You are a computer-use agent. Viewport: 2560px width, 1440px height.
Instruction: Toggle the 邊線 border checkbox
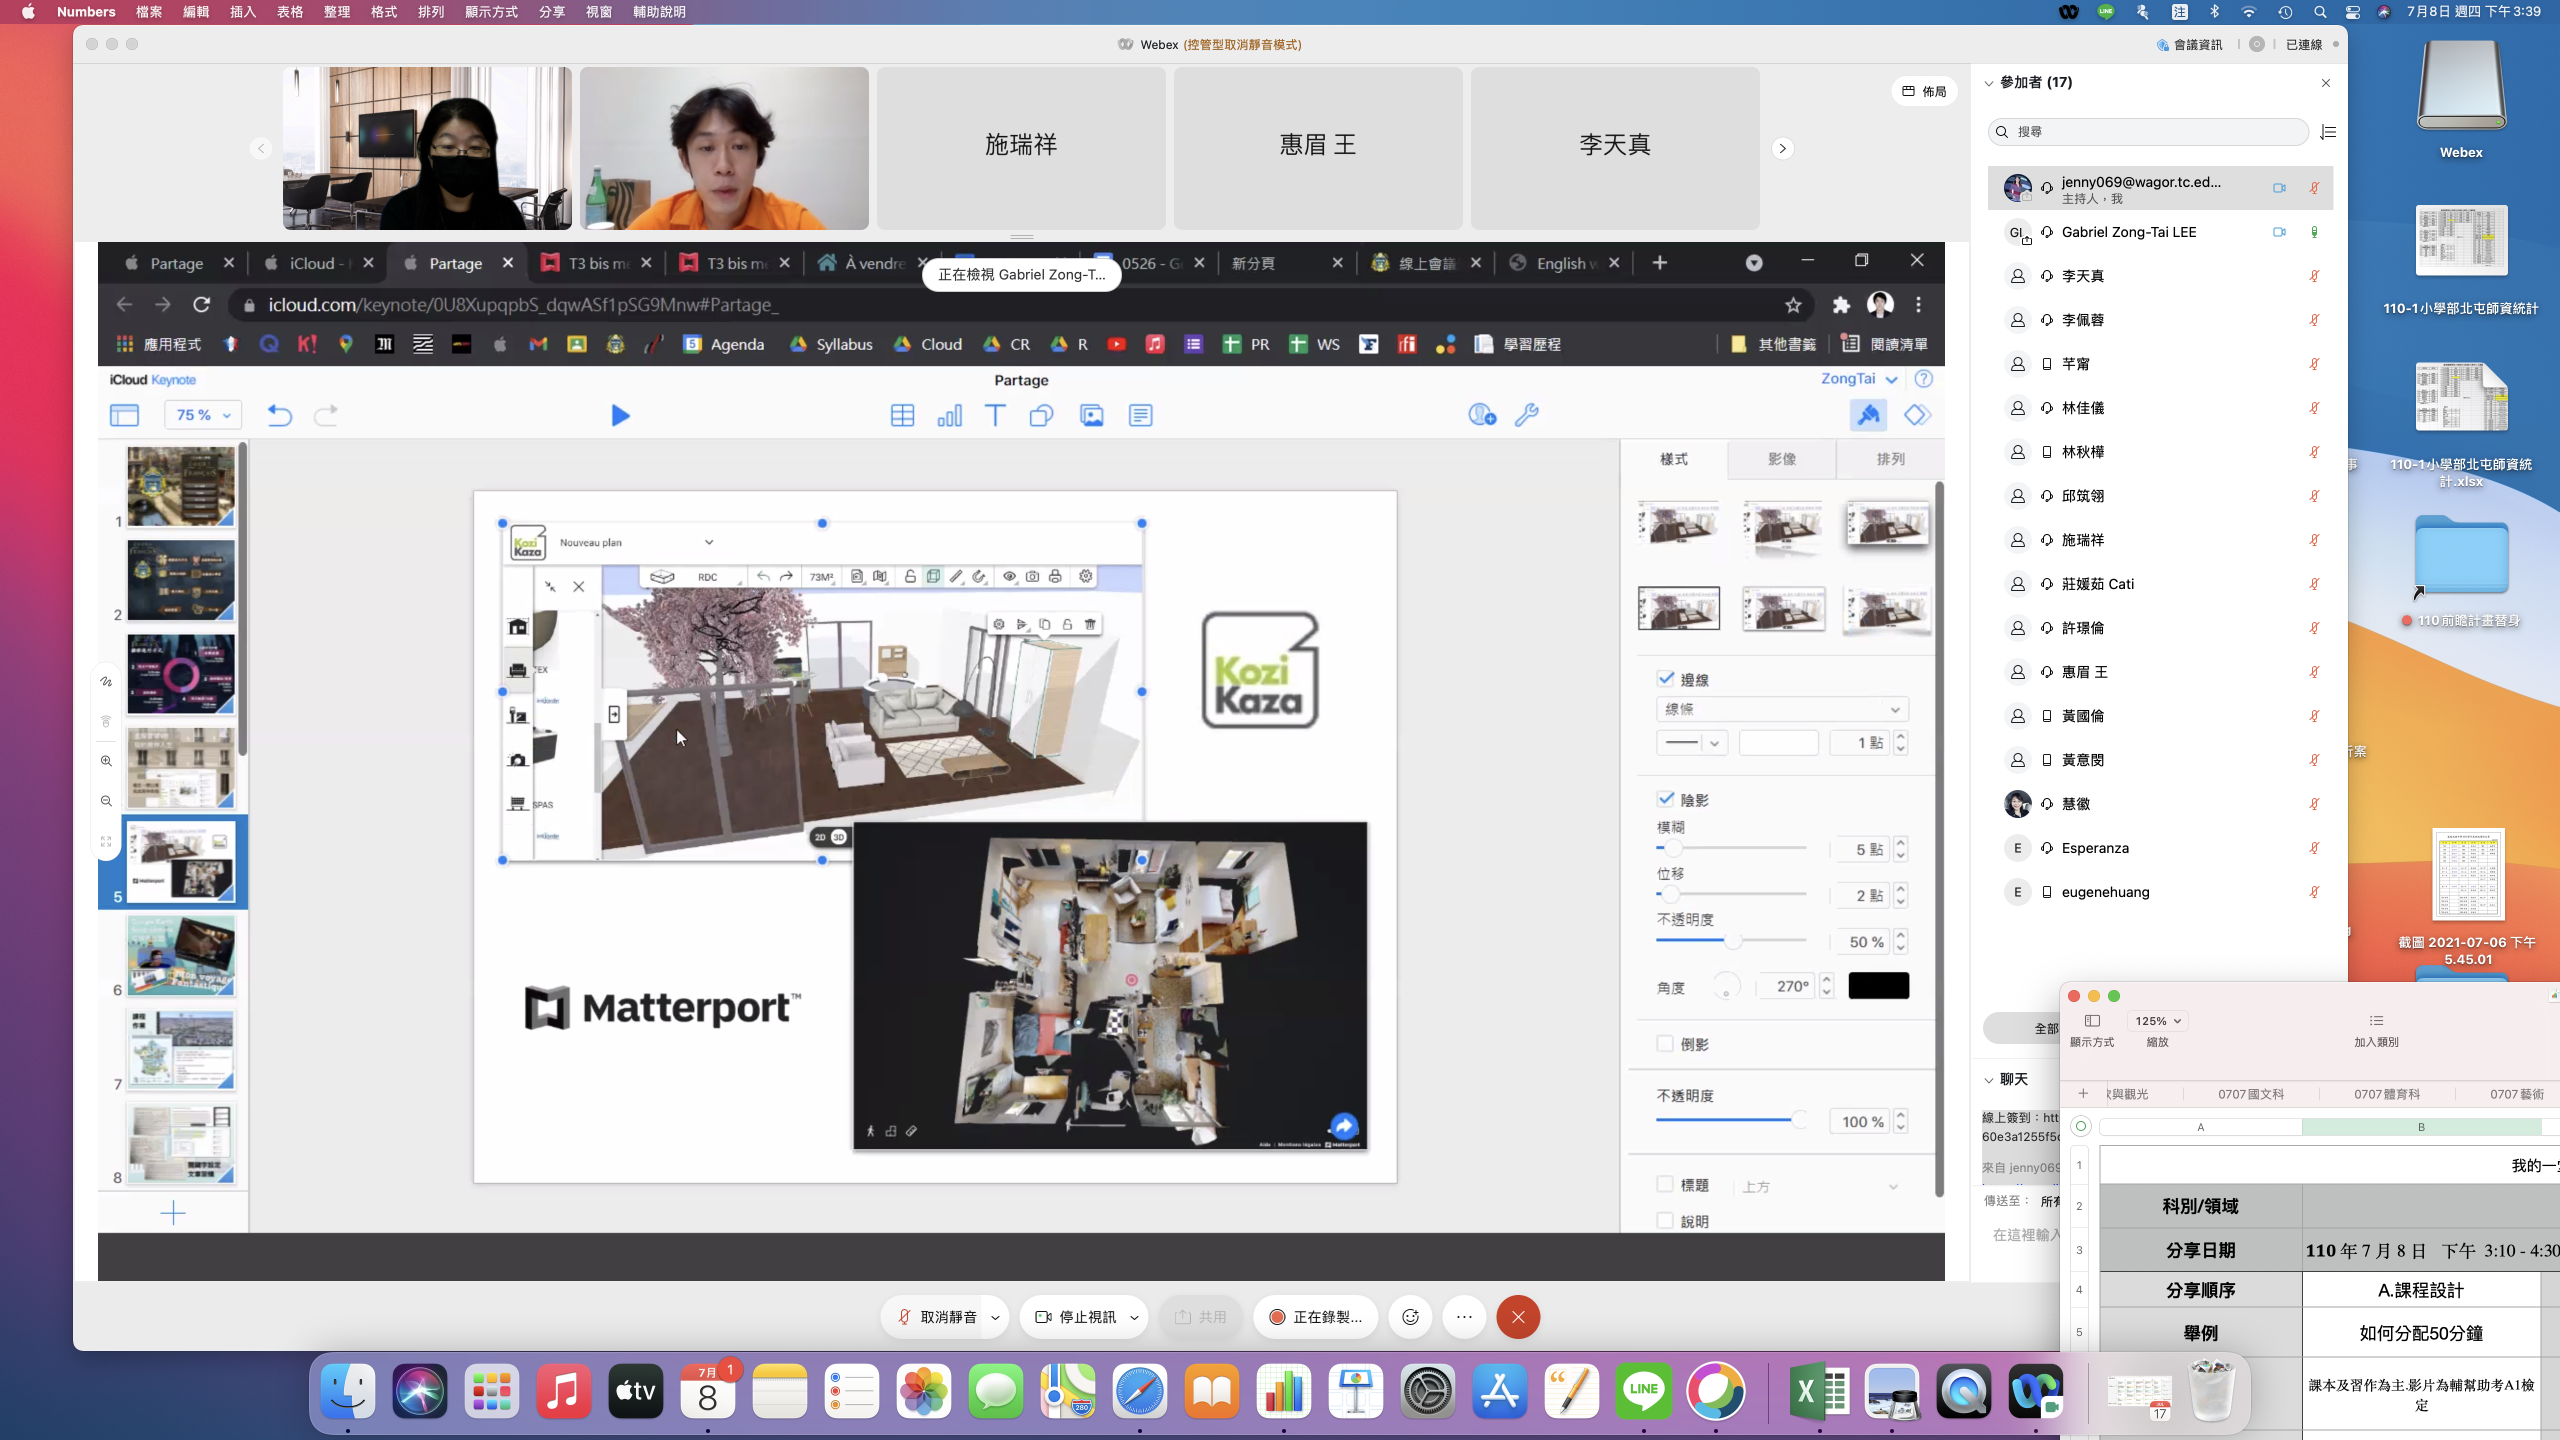click(x=1666, y=679)
